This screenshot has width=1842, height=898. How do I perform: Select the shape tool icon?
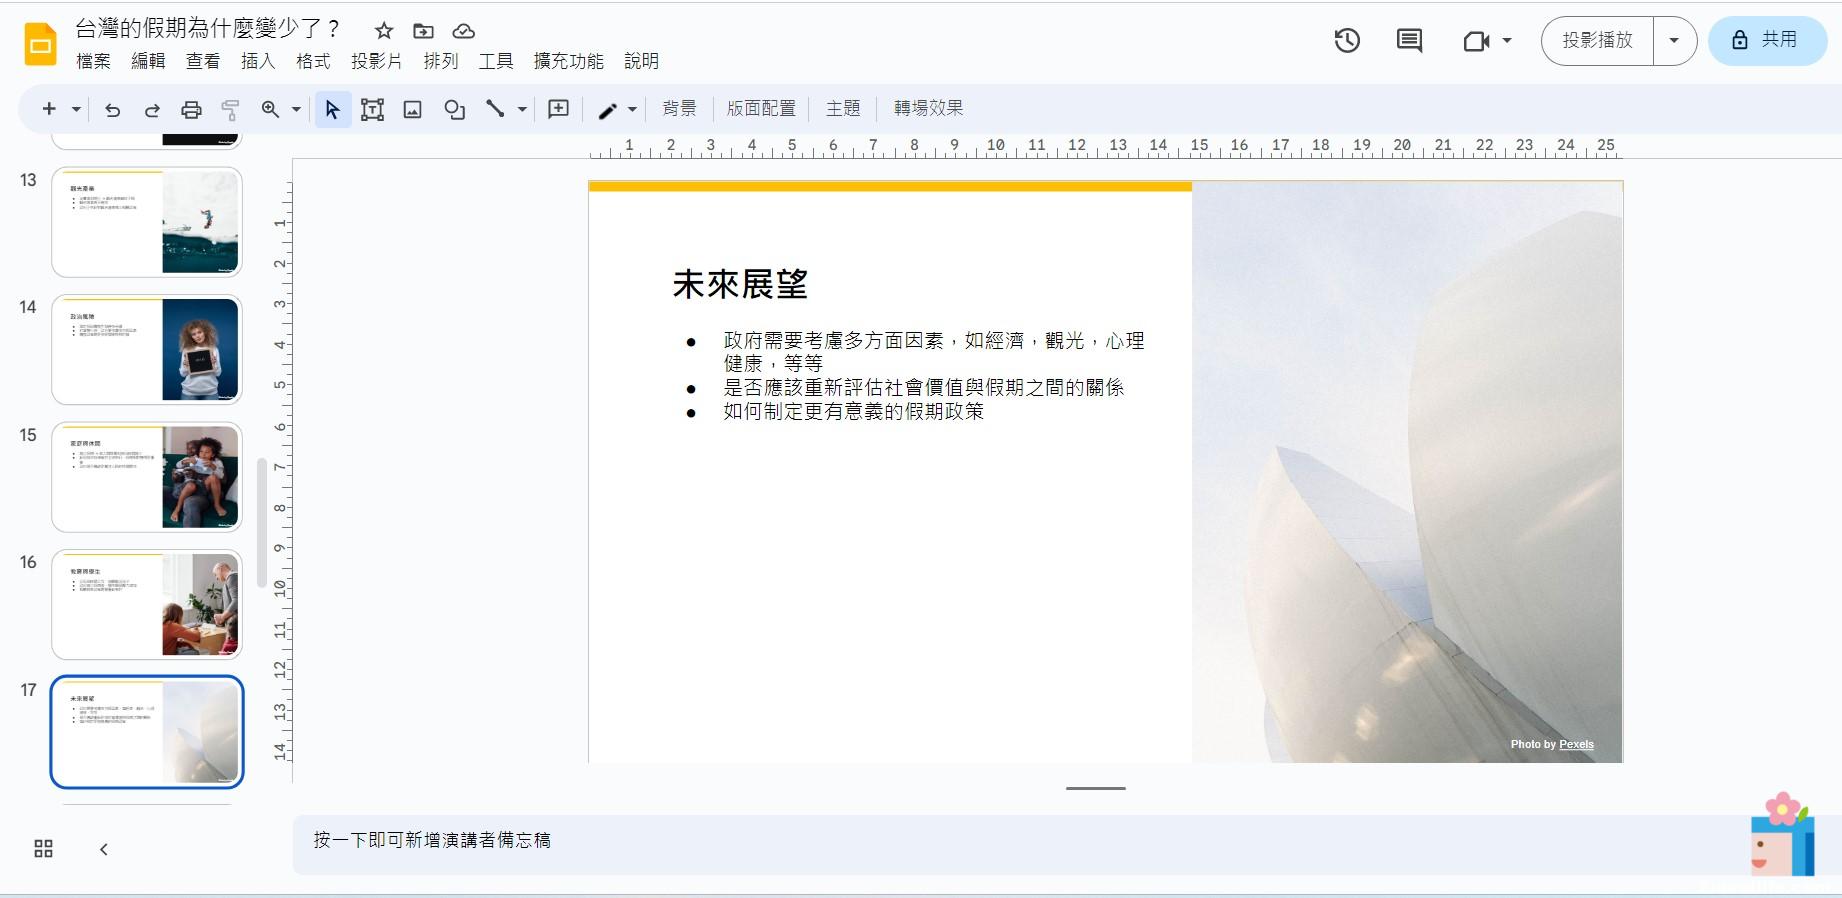point(454,109)
